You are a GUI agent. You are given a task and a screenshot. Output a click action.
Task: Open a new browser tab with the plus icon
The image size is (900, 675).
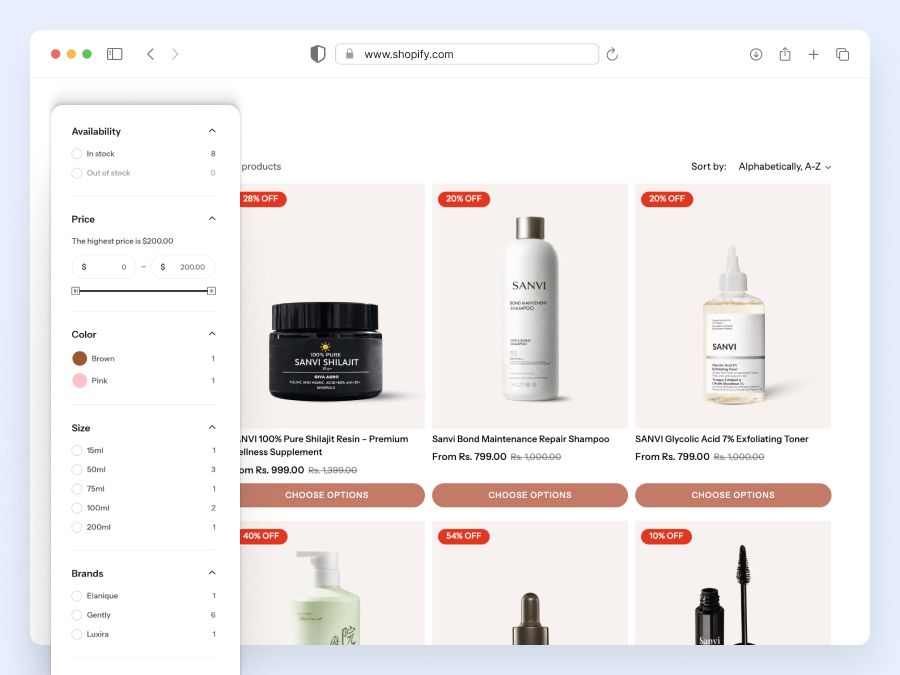(x=814, y=54)
